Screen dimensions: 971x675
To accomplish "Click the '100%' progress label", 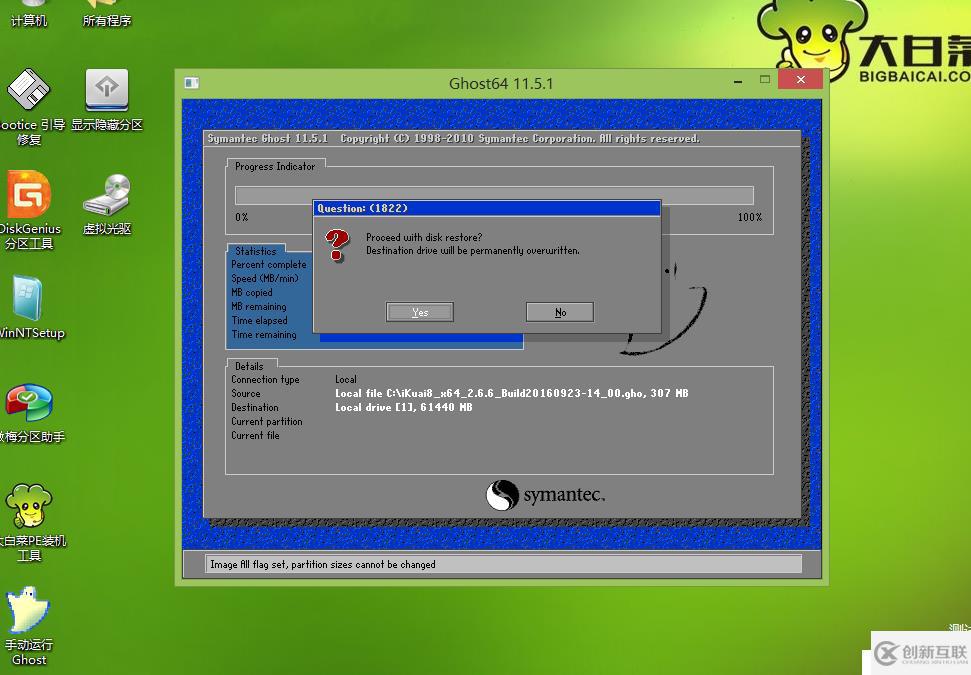I will [x=750, y=217].
